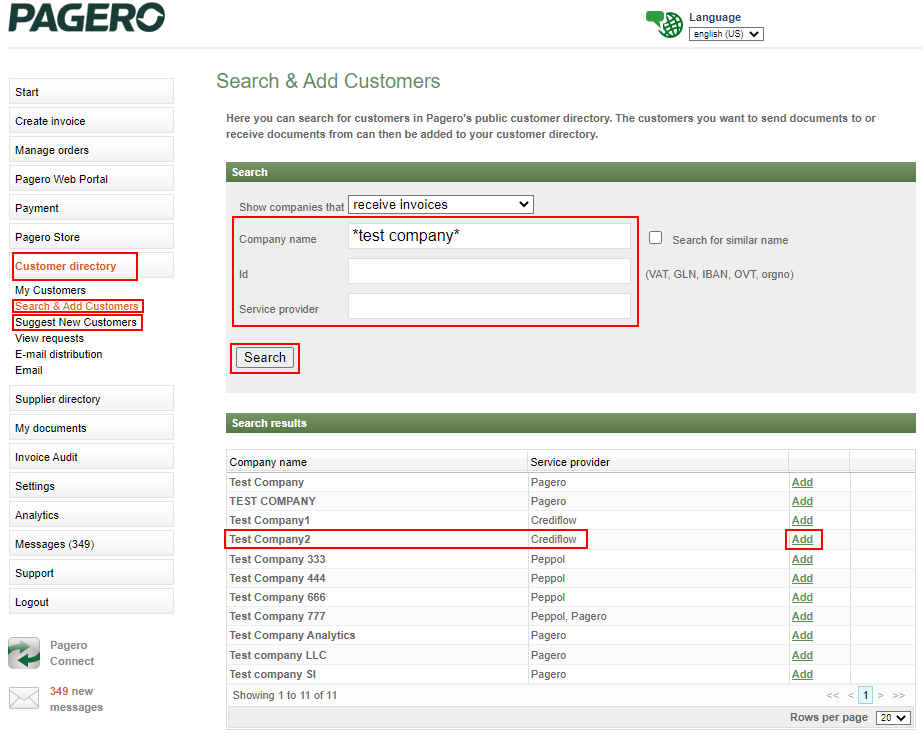Go to Create invoice
Screen dimensions: 923x734
[91, 121]
